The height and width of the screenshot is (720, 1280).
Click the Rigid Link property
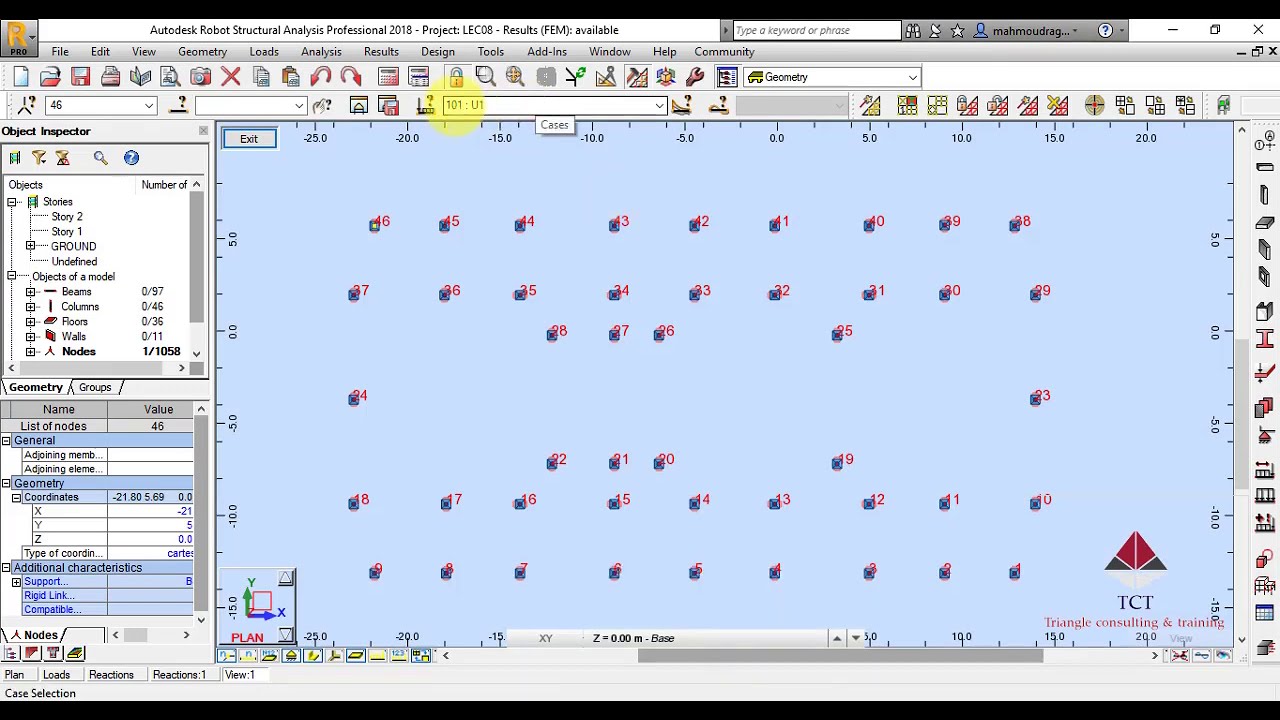pyautogui.click(x=49, y=596)
